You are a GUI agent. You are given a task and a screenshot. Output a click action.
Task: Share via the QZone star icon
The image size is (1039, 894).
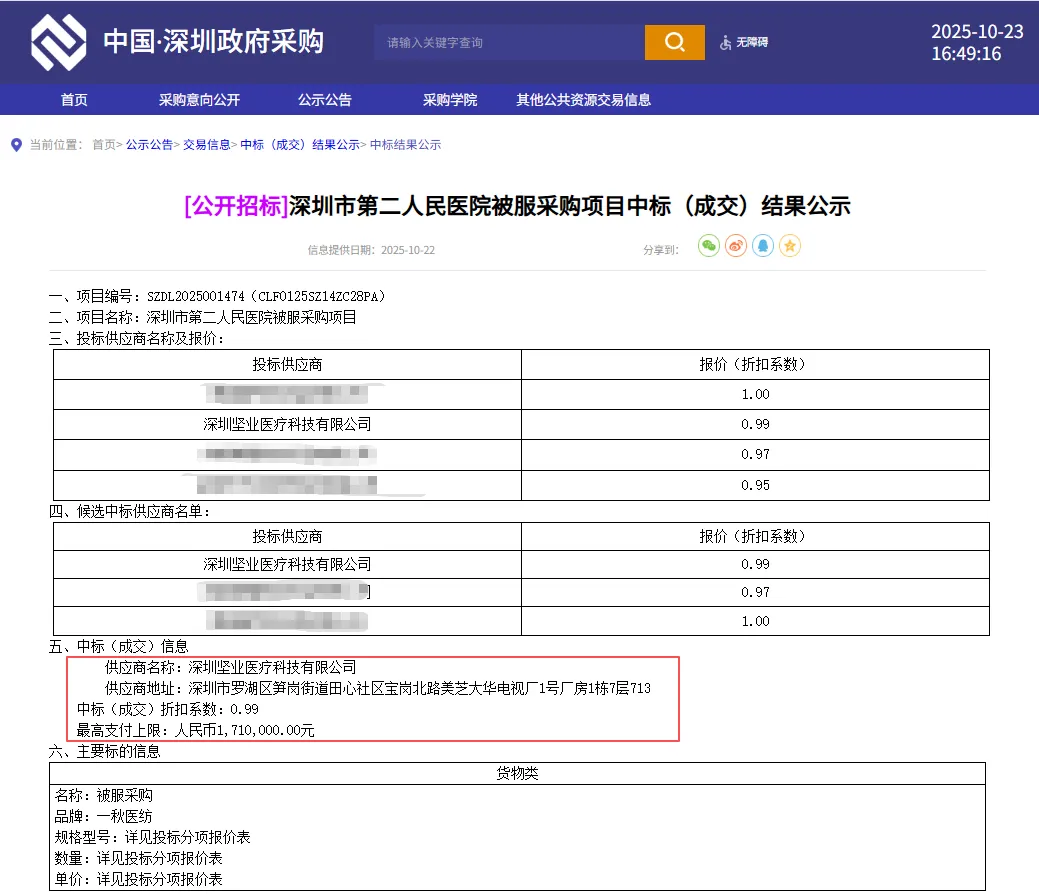(790, 246)
